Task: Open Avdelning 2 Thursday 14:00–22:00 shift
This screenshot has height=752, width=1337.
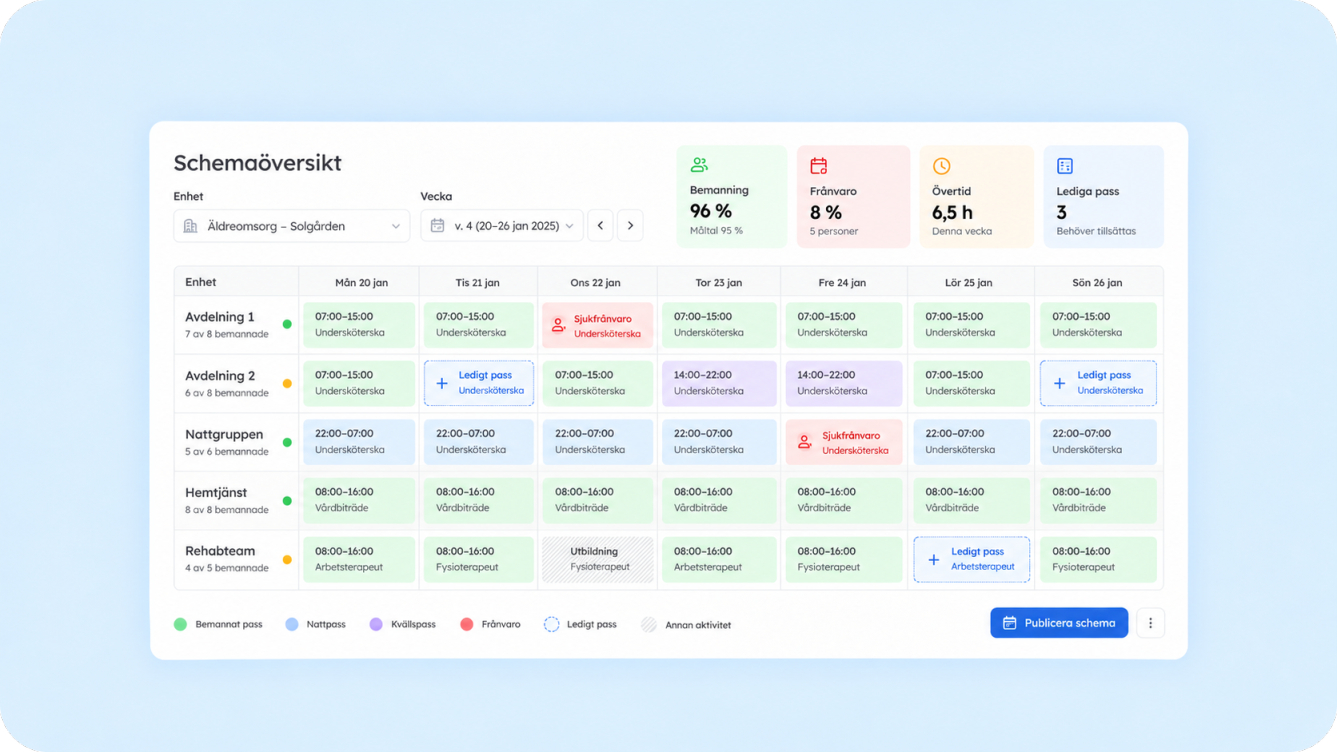Action: pyautogui.click(x=719, y=383)
